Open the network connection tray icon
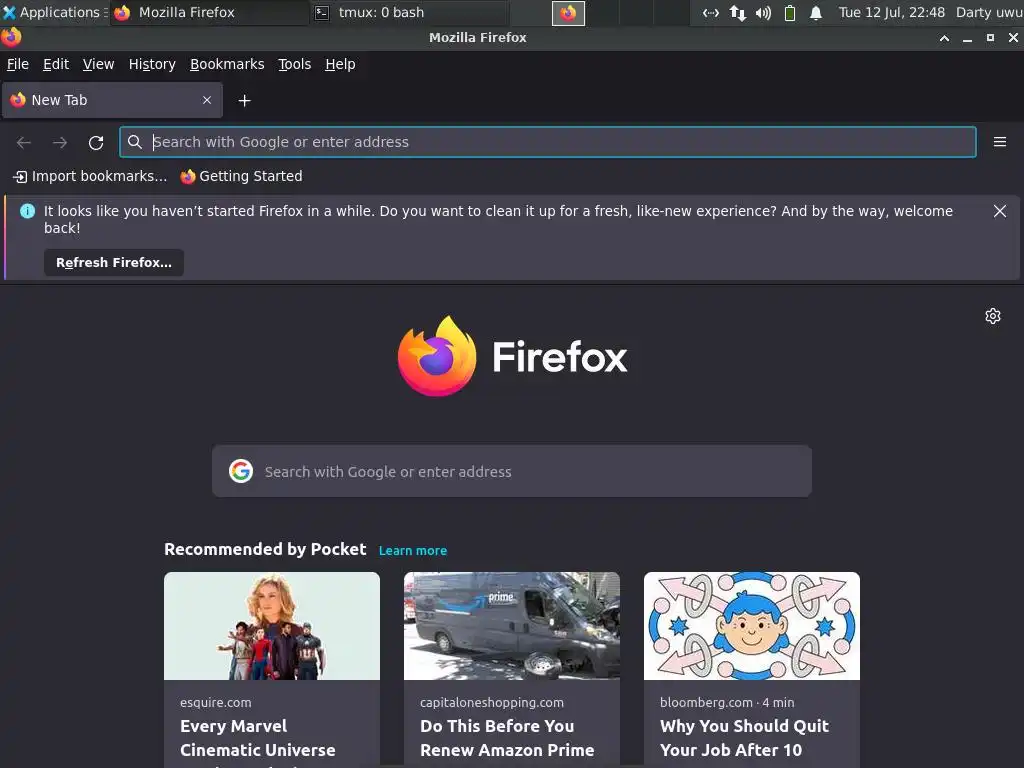This screenshot has width=1024, height=768. [x=711, y=12]
